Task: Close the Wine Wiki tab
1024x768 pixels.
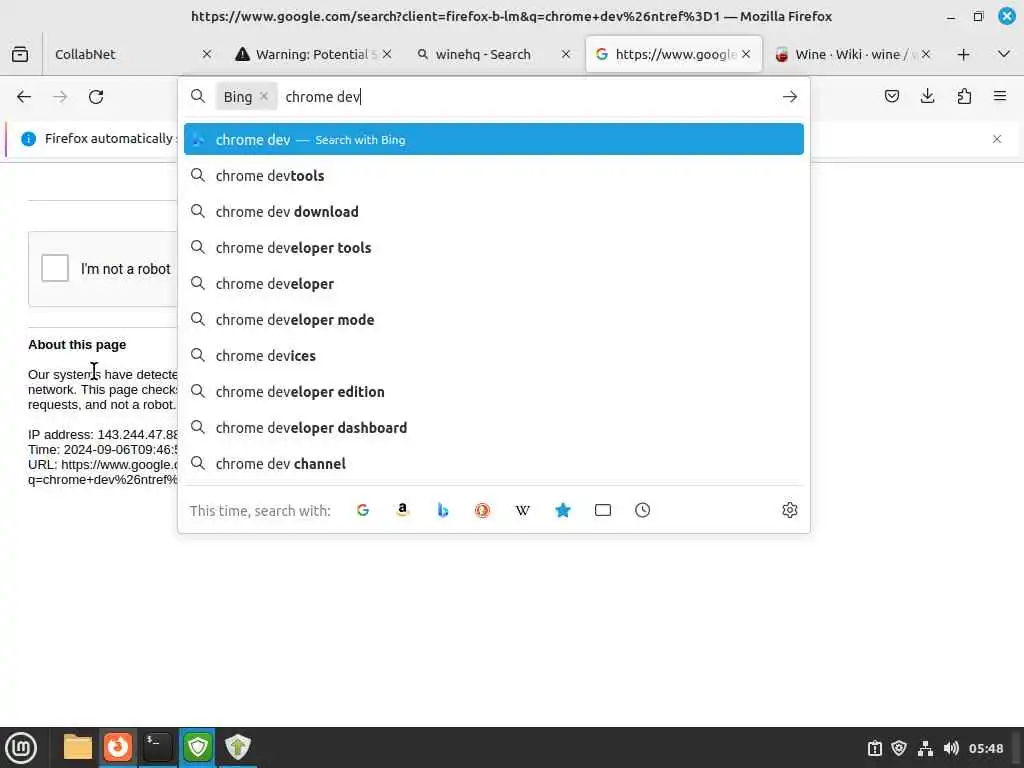Action: pos(926,54)
